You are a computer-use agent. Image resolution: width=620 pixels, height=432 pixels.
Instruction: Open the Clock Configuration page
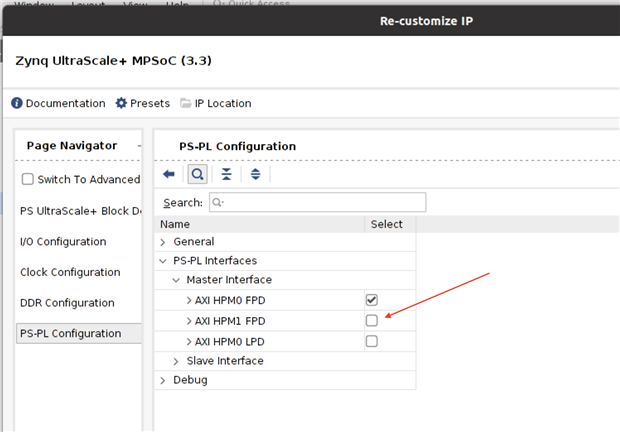coord(70,272)
